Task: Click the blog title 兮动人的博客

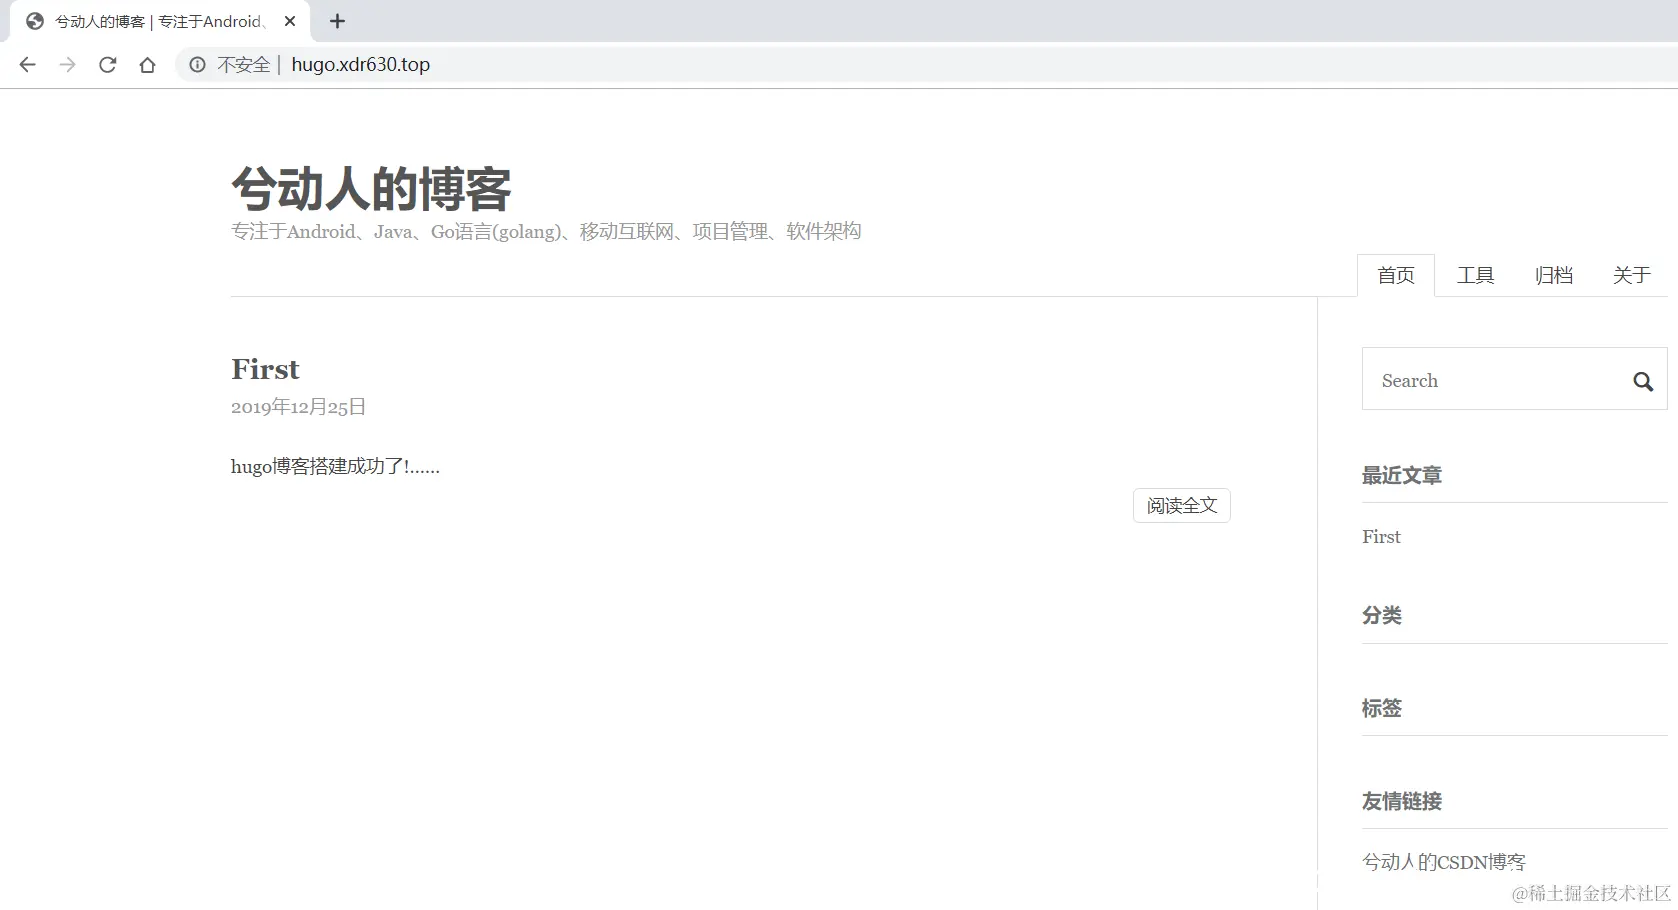Action: pyautogui.click(x=371, y=187)
